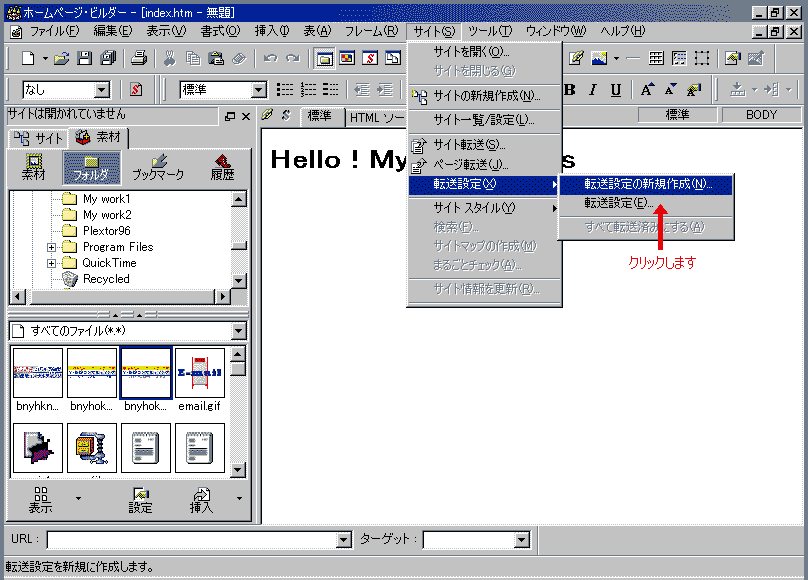Click the BODY tag button
This screenshot has width=808, height=580.
pyautogui.click(x=761, y=115)
